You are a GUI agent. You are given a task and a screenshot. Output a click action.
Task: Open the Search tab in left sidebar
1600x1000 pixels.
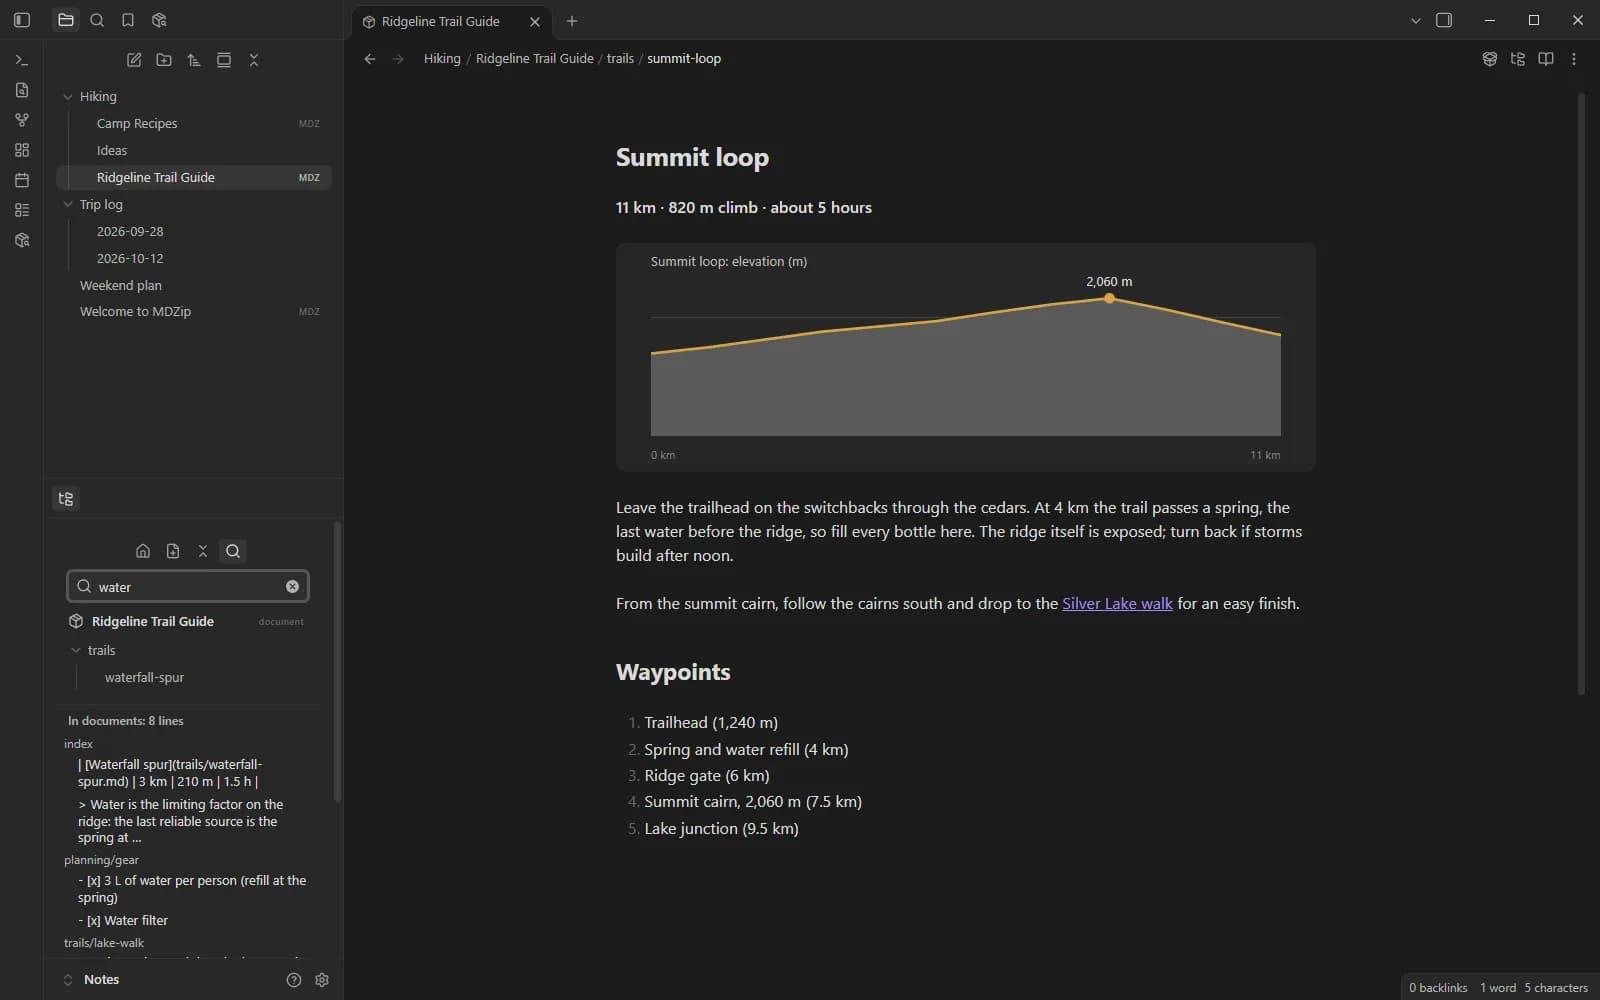[x=97, y=20]
